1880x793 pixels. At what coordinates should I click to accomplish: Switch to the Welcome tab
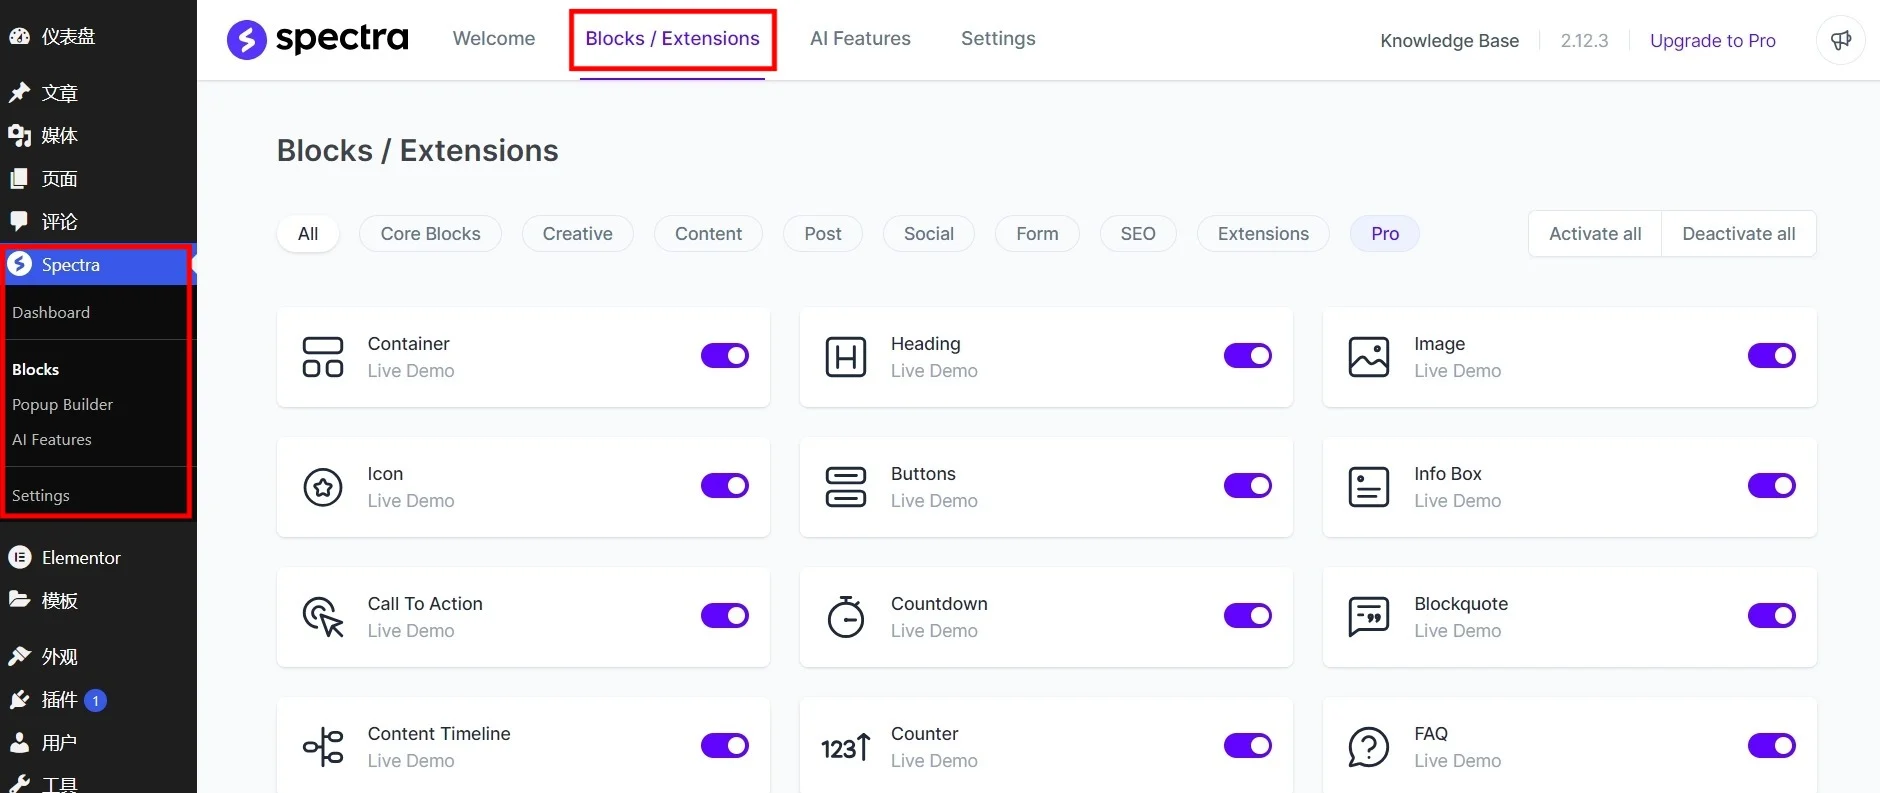point(494,39)
